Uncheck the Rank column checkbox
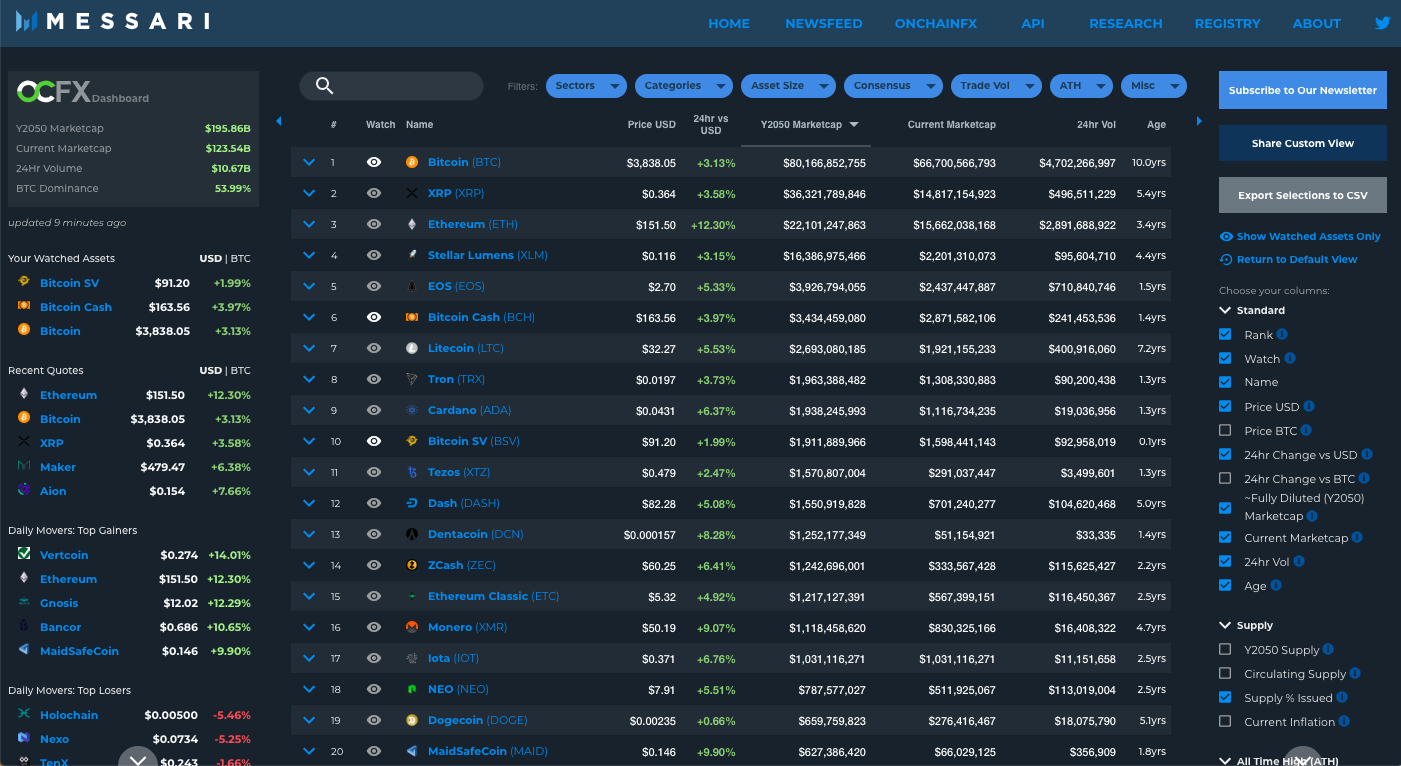 click(x=1225, y=334)
